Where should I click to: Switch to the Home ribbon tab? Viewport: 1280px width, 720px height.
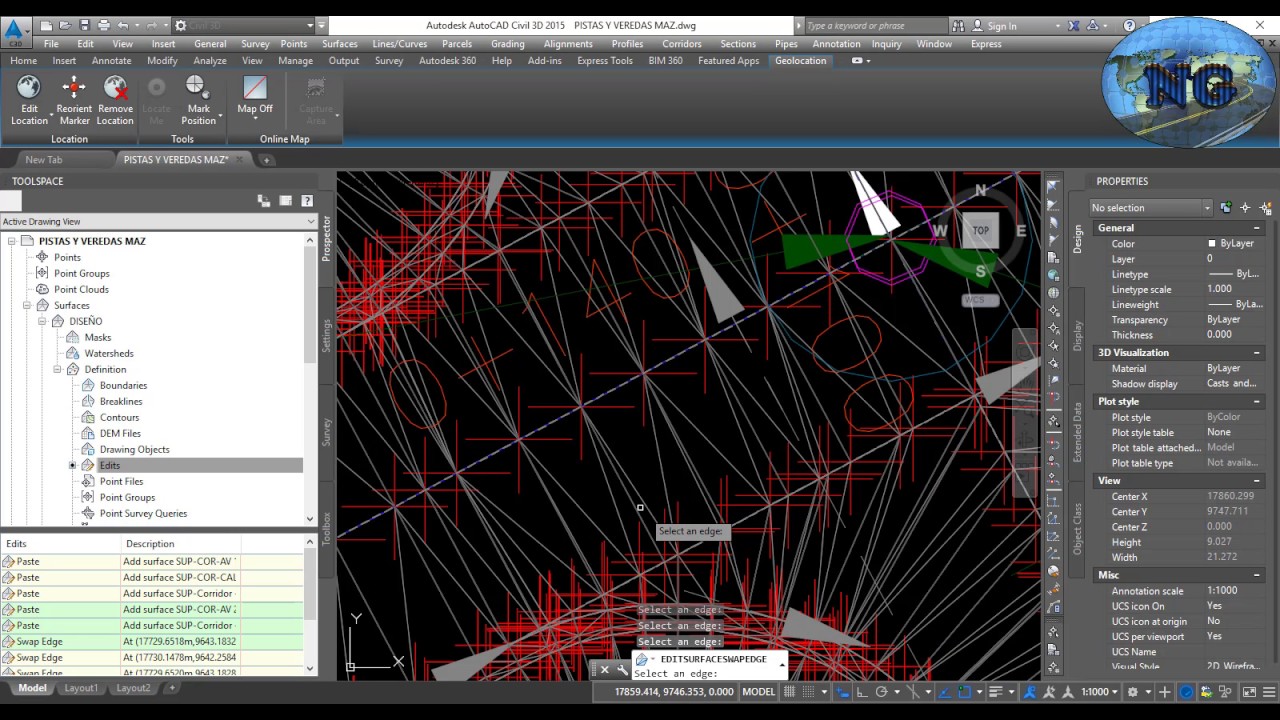pyautogui.click(x=23, y=61)
